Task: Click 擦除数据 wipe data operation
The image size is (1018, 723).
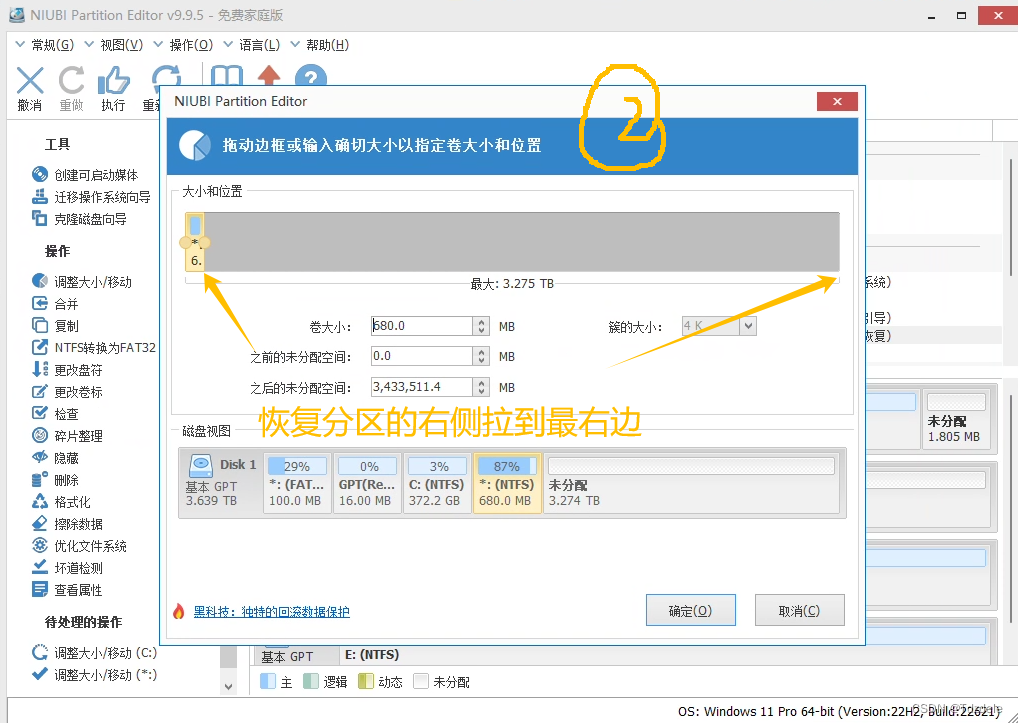Action: [x=68, y=524]
